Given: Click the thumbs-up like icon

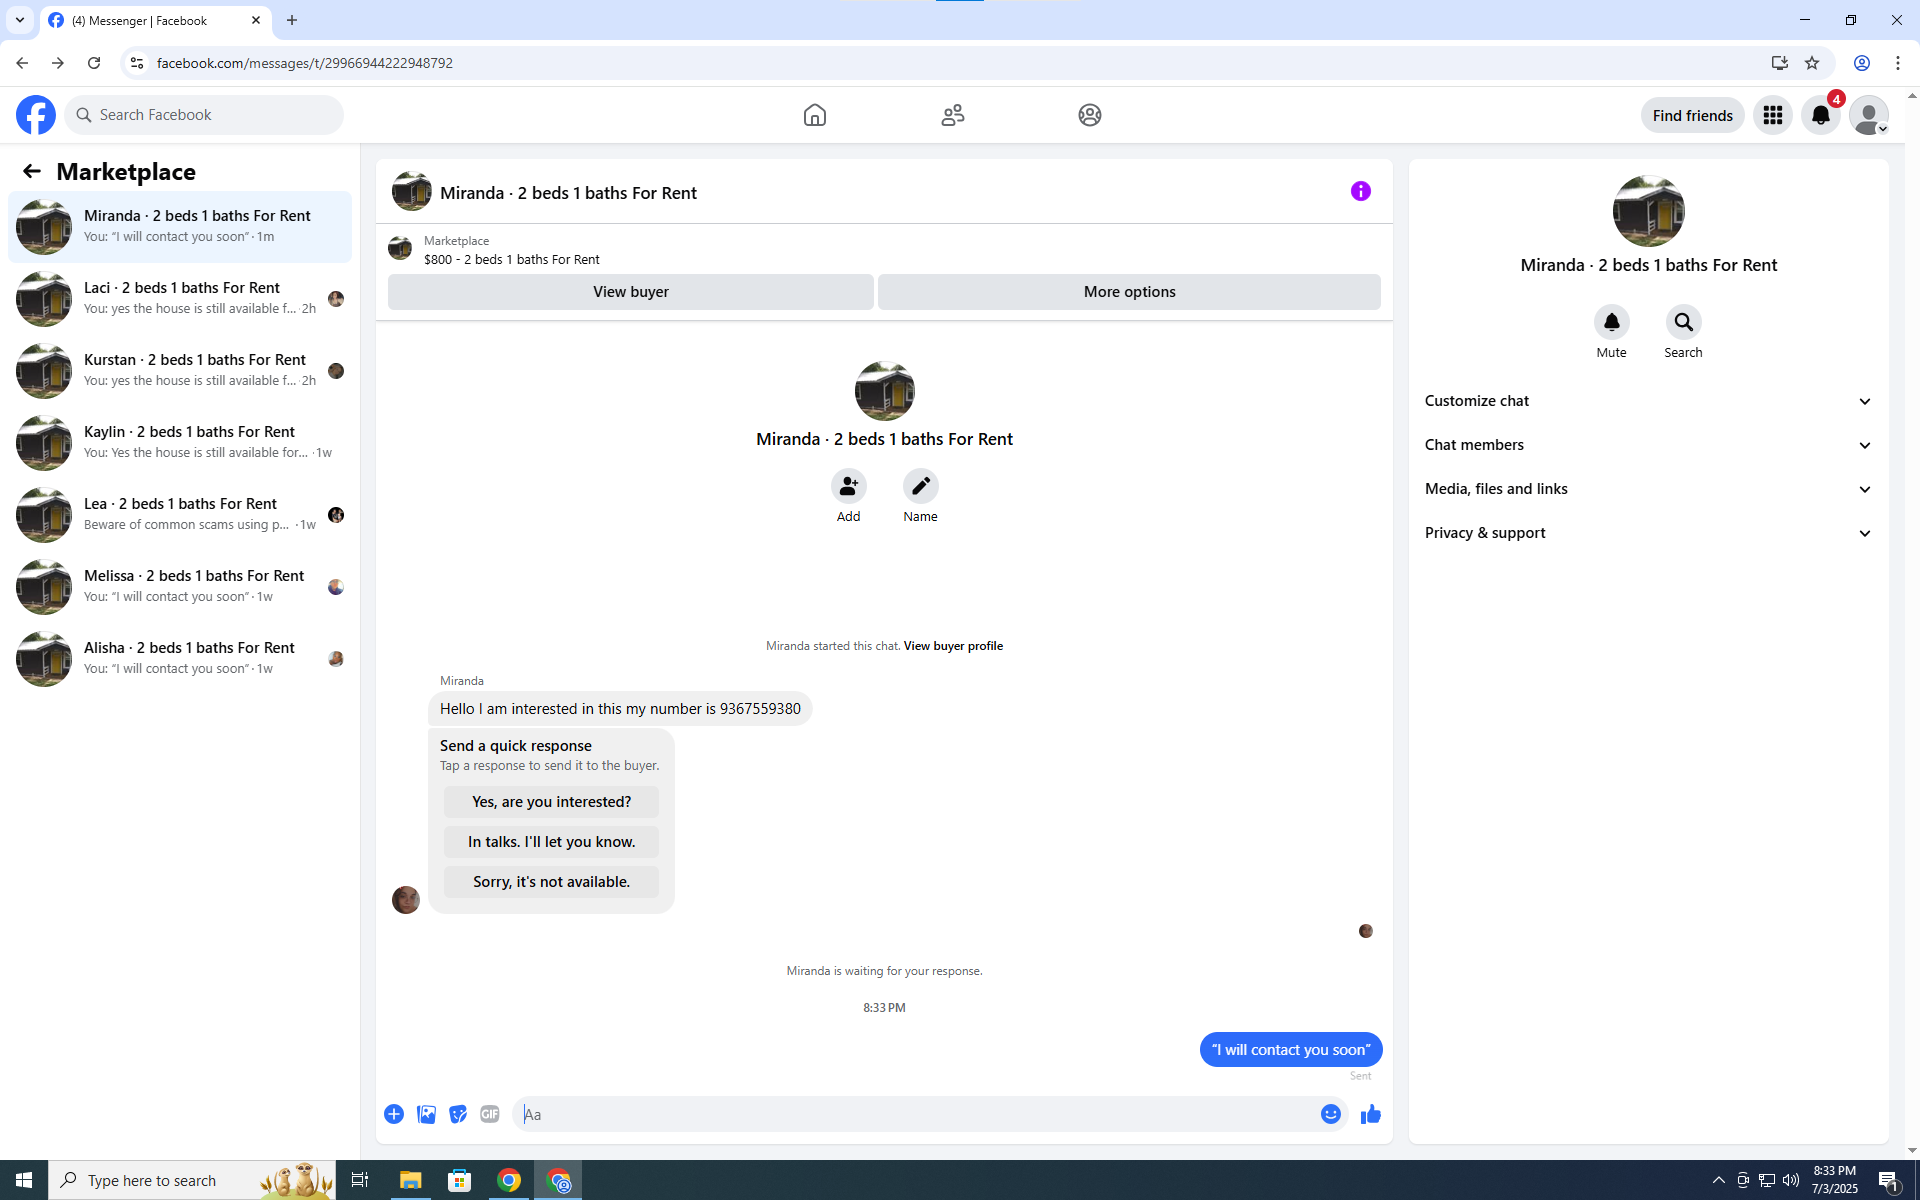Looking at the screenshot, I should [x=1370, y=1114].
